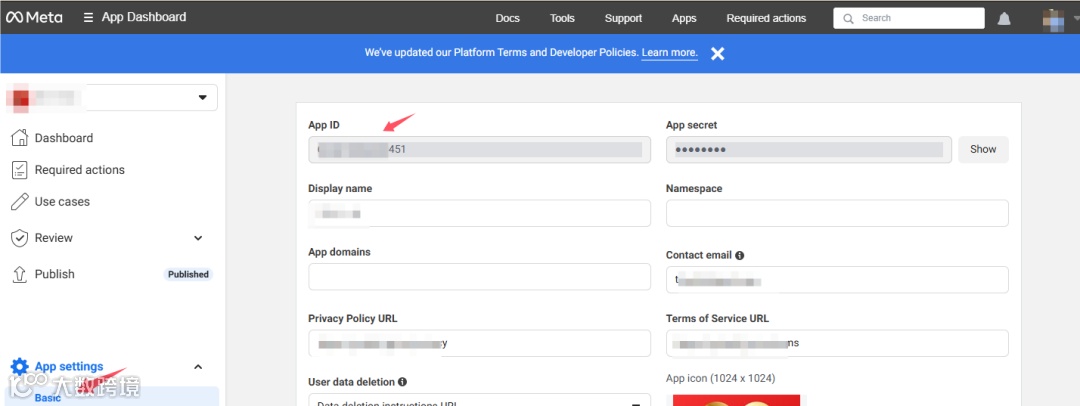Viewport: 1080px width, 406px height.
Task: Open App settings in the sidebar
Action: [x=69, y=367]
